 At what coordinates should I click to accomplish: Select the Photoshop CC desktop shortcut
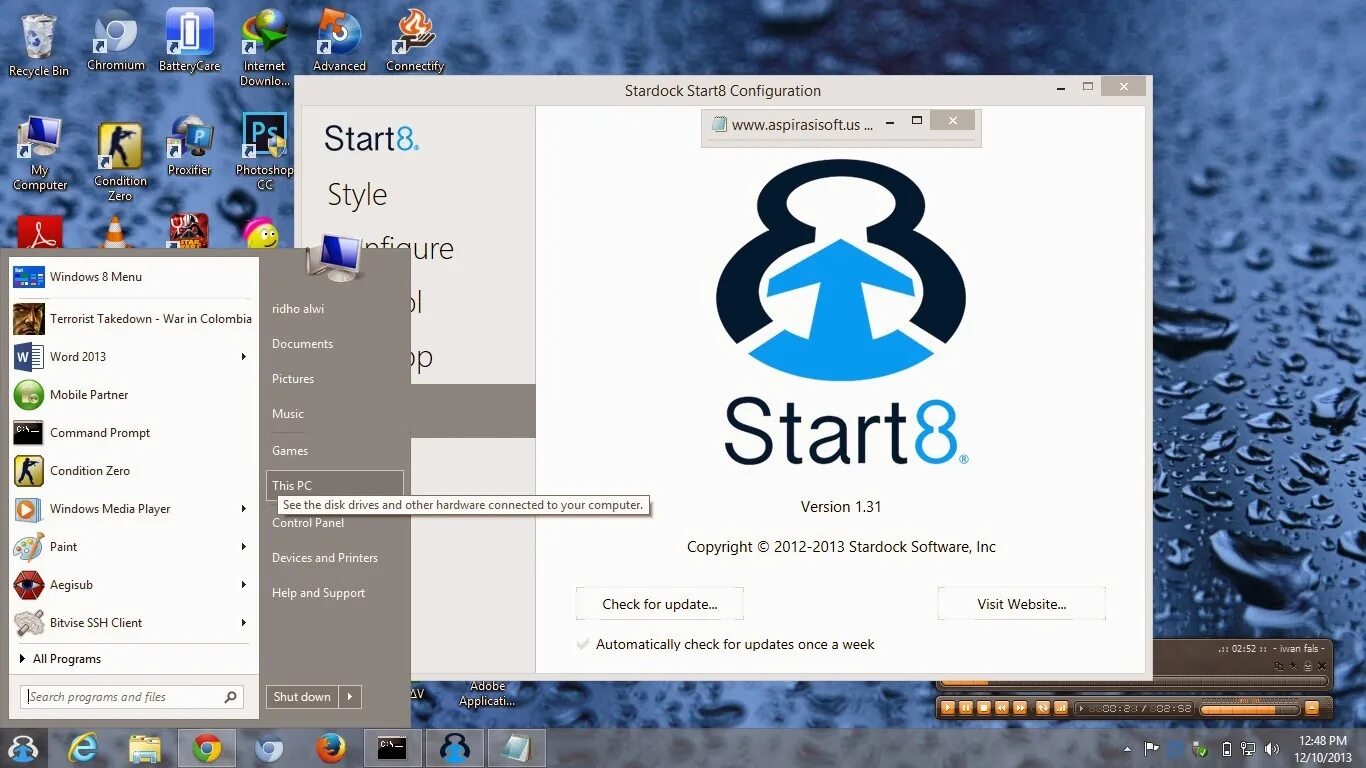click(x=264, y=152)
